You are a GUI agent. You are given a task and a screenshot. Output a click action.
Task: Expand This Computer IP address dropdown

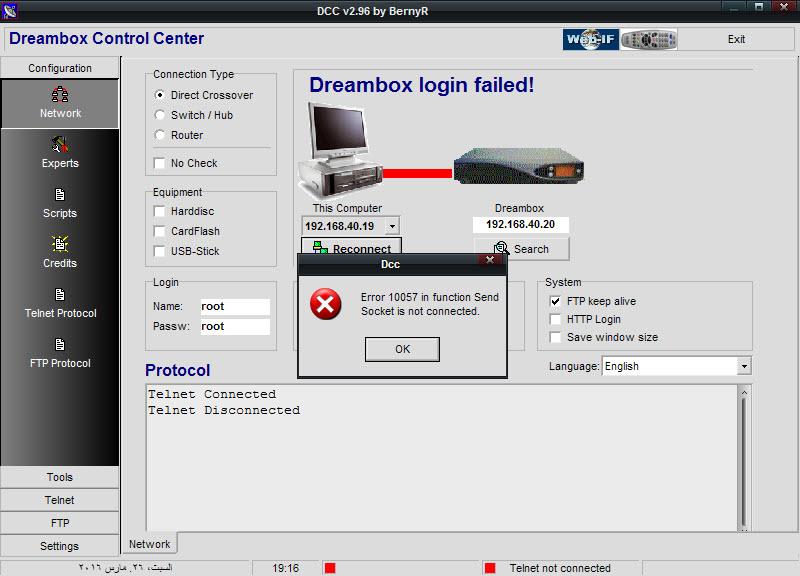point(392,226)
